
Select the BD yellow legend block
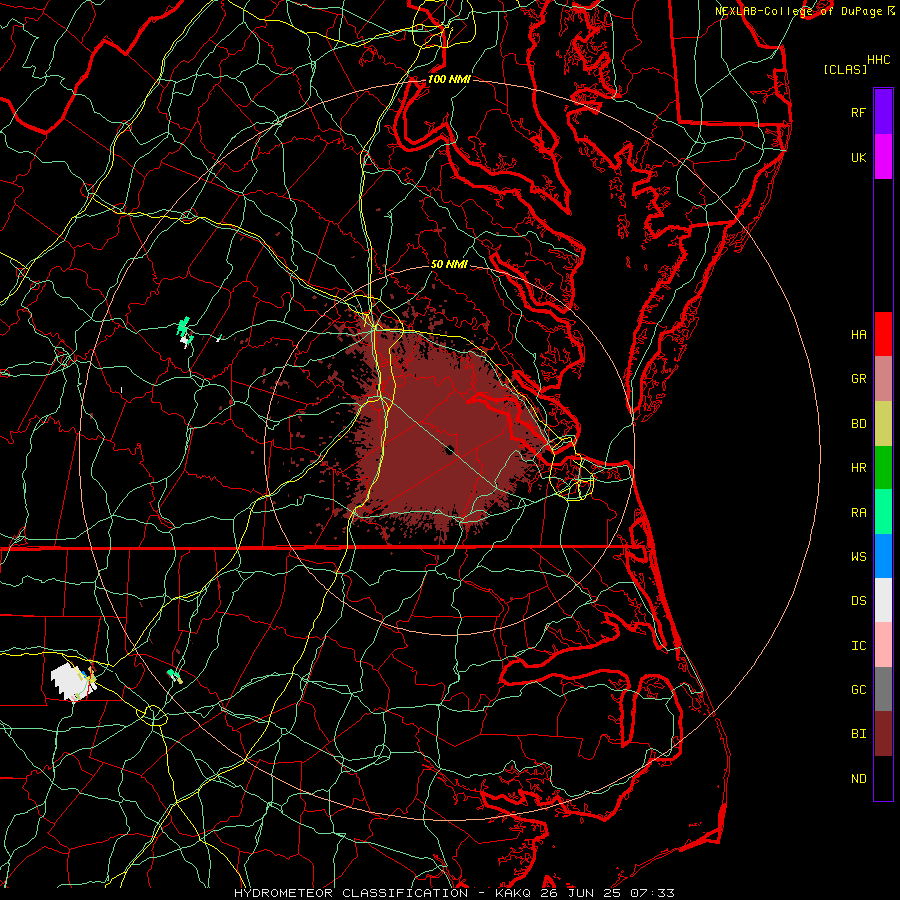[883, 424]
